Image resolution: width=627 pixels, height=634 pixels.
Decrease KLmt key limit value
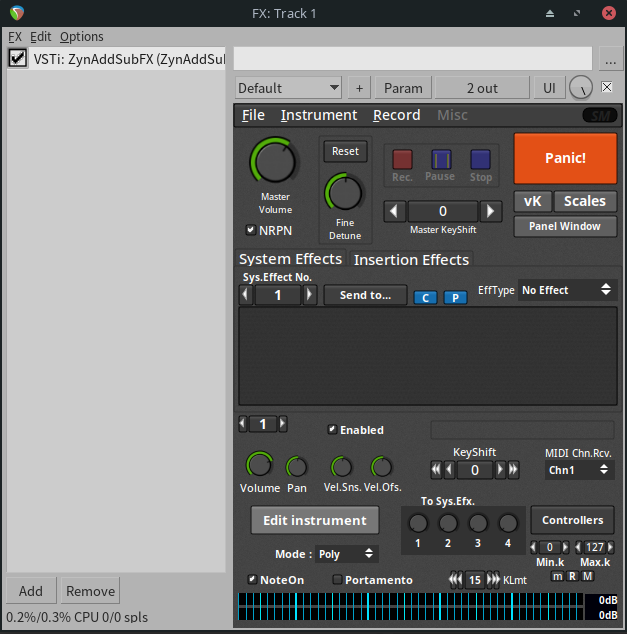(x=456, y=580)
